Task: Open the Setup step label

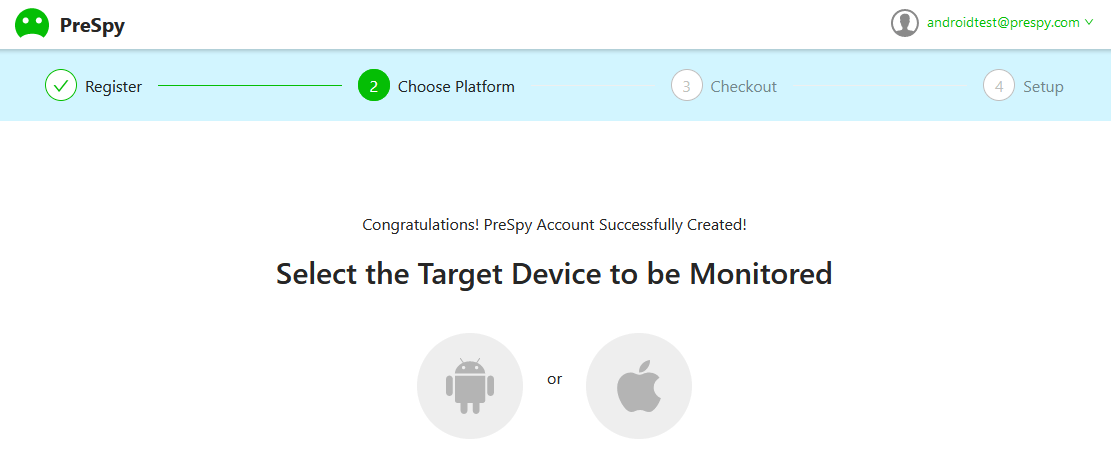Action: coord(1043,86)
